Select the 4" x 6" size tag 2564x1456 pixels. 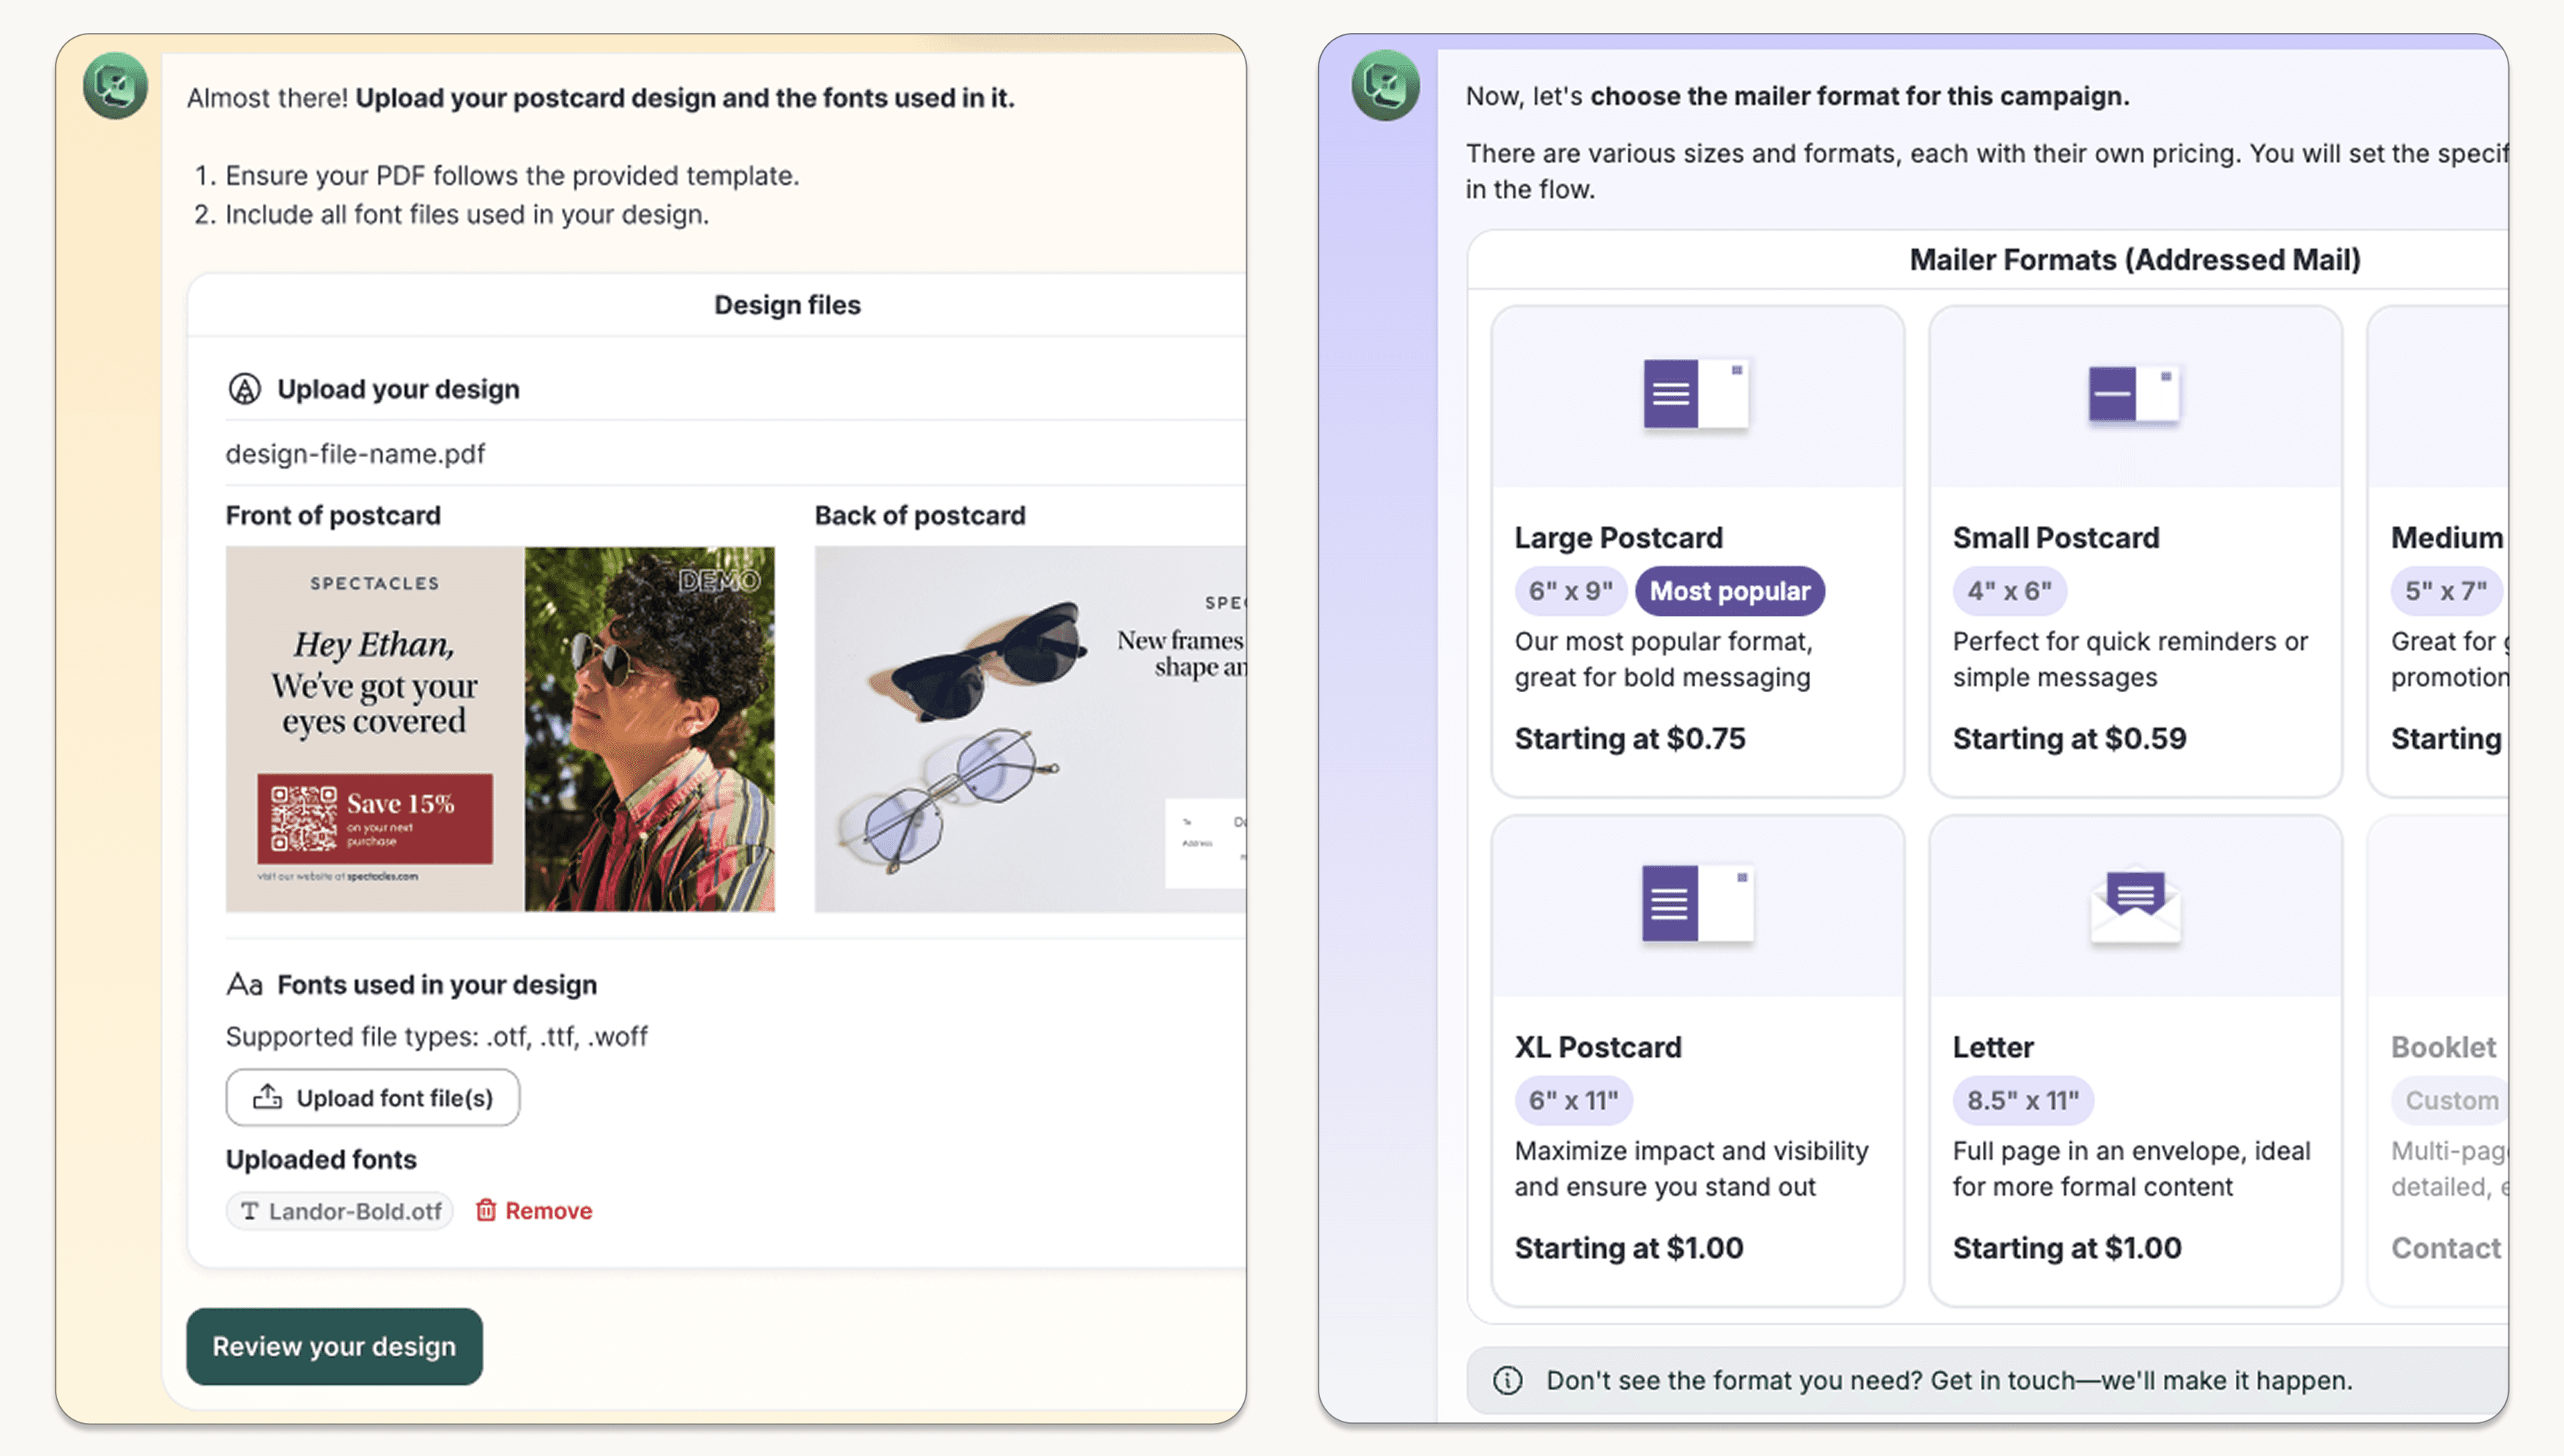pos(2009,591)
